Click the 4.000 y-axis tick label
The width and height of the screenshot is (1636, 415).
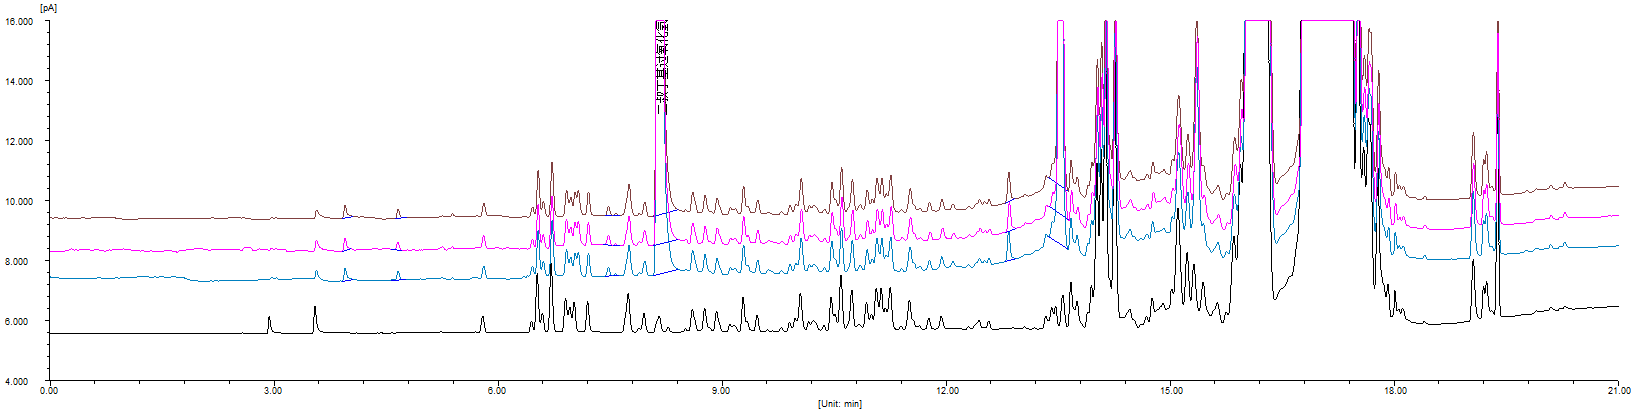click(22, 381)
